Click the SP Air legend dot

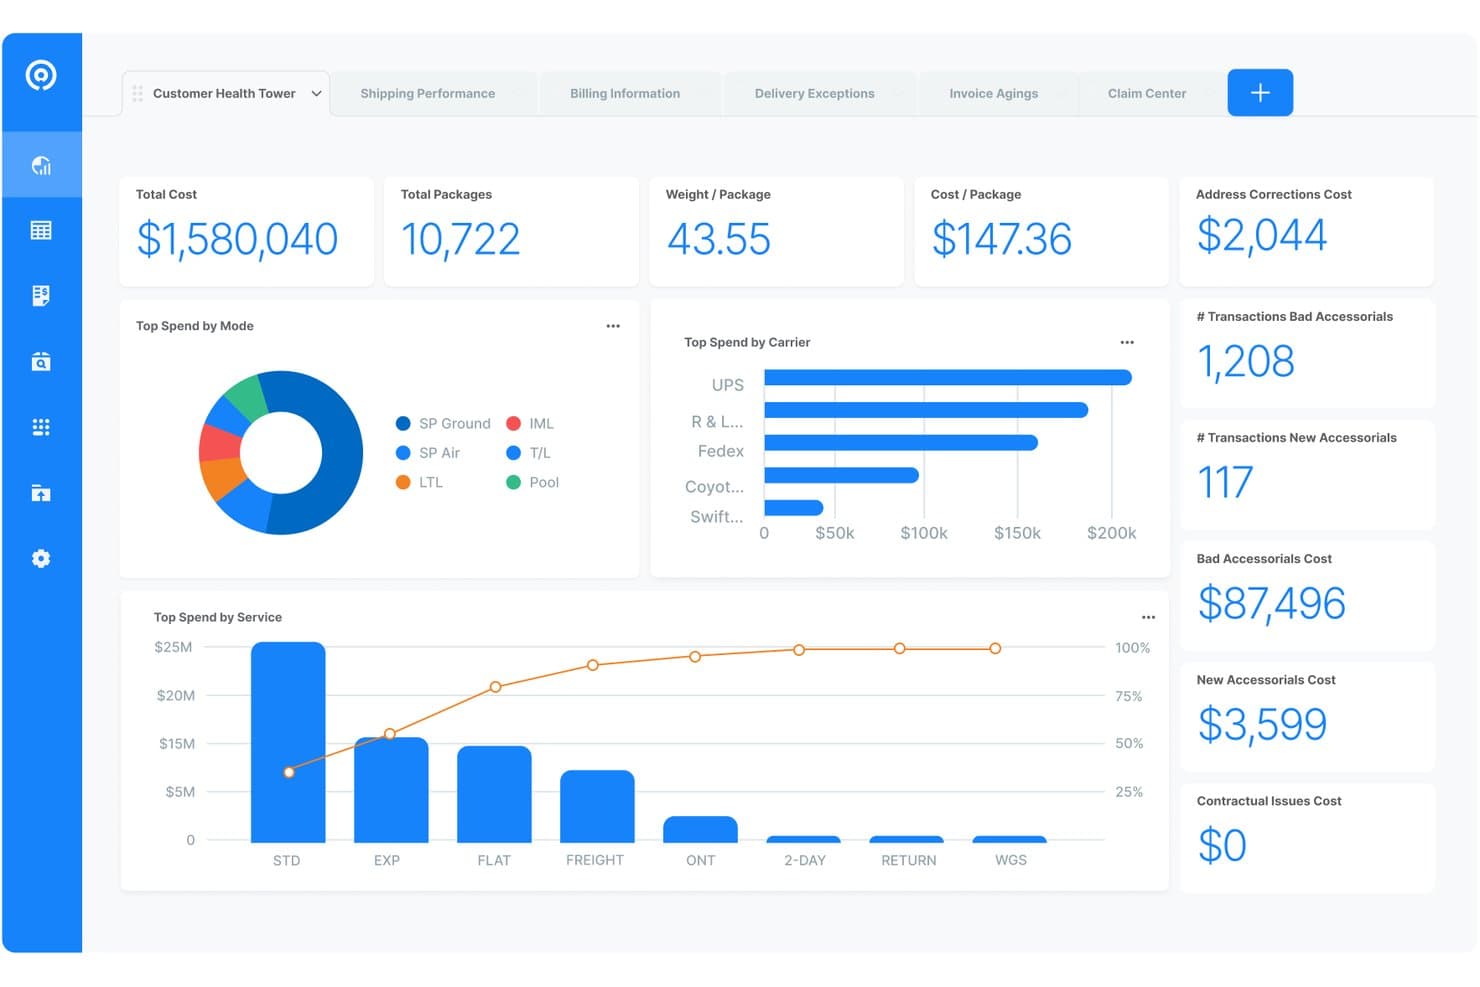403,453
